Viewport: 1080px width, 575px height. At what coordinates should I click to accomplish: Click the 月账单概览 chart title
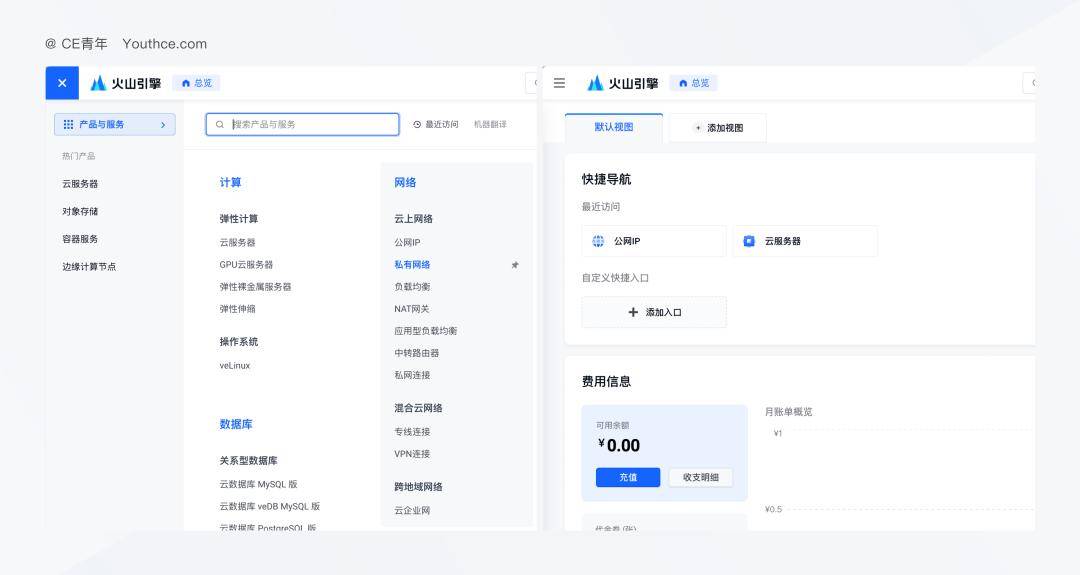789,412
